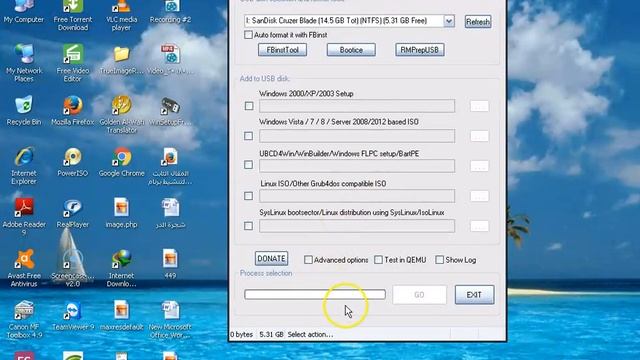The width and height of the screenshot is (640, 360).
Task: Open maxresdefault image file
Action: [x=121, y=316]
